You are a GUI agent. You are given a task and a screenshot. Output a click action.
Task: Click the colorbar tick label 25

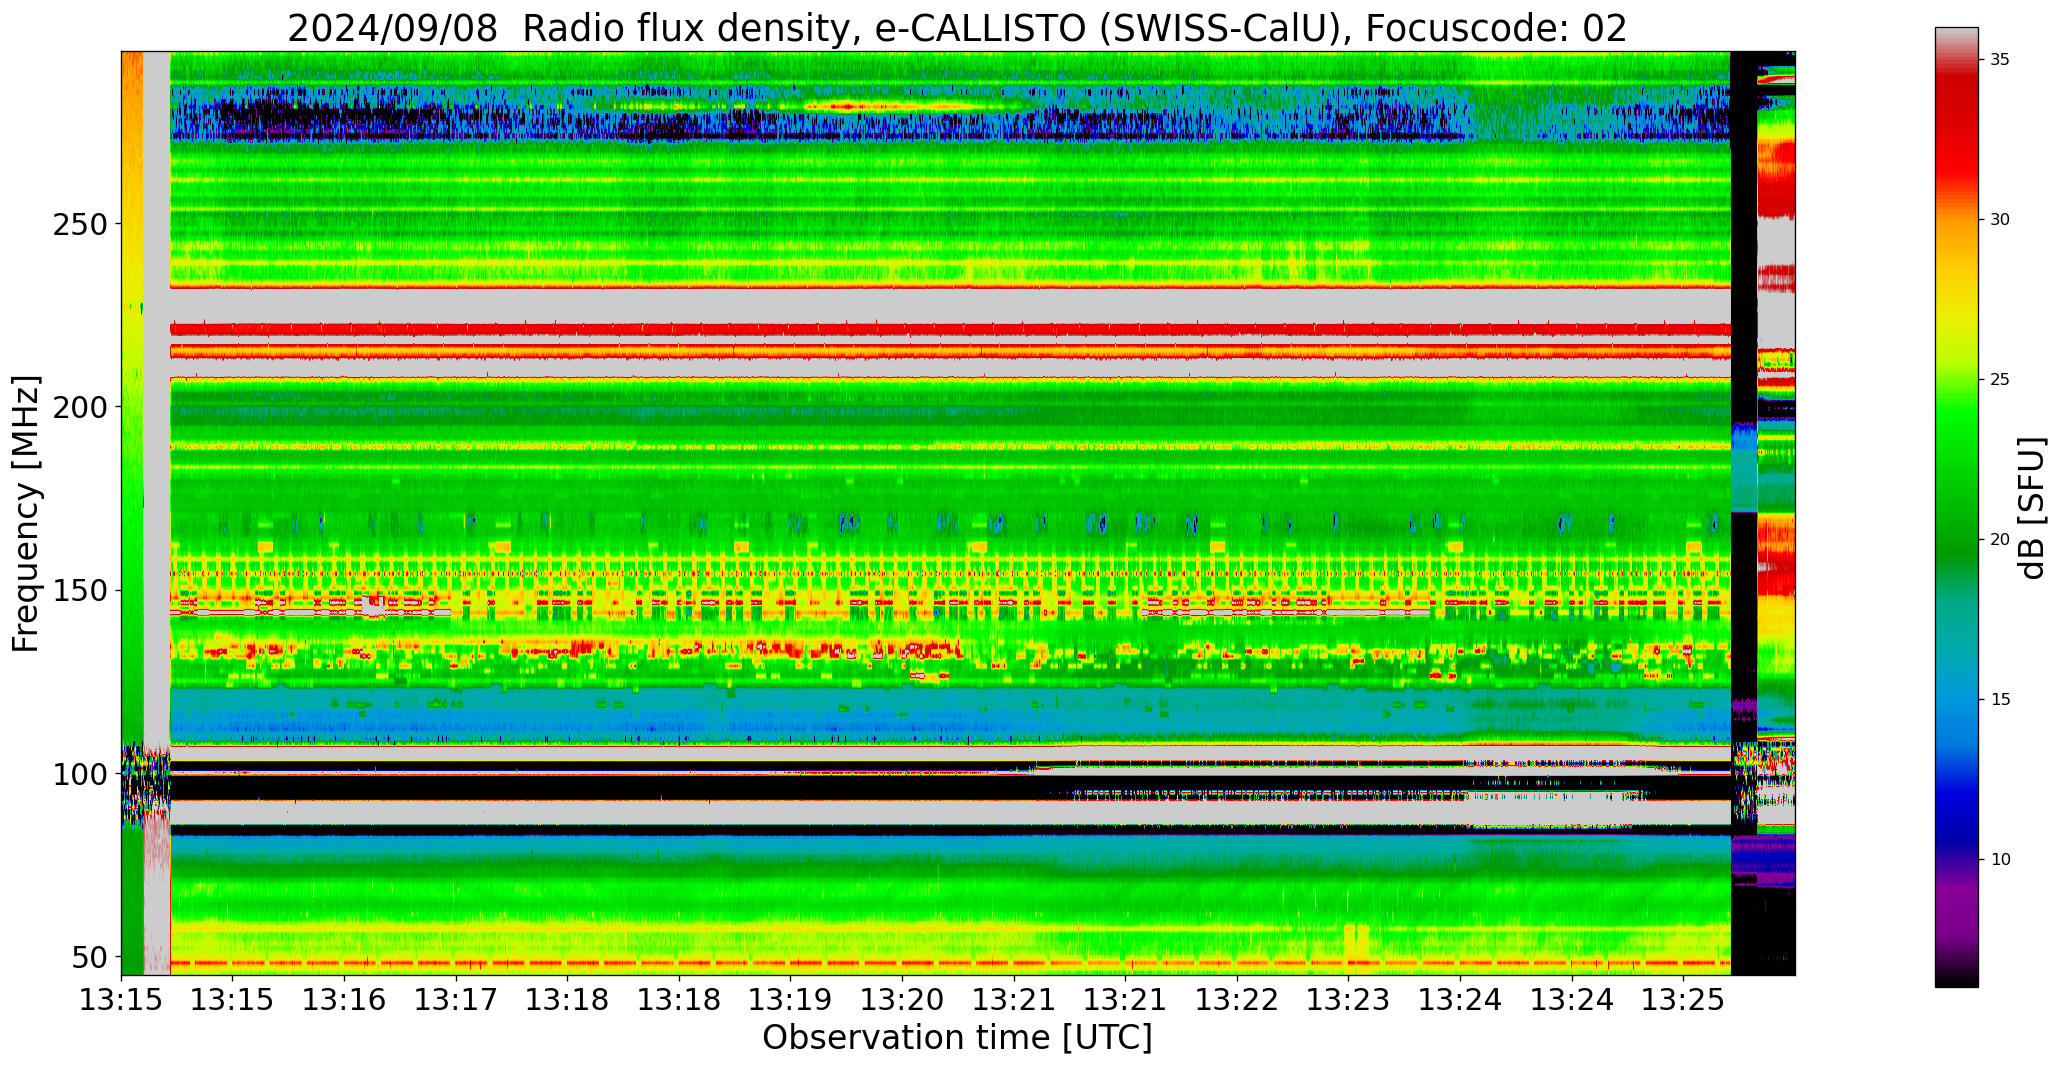2000,380
